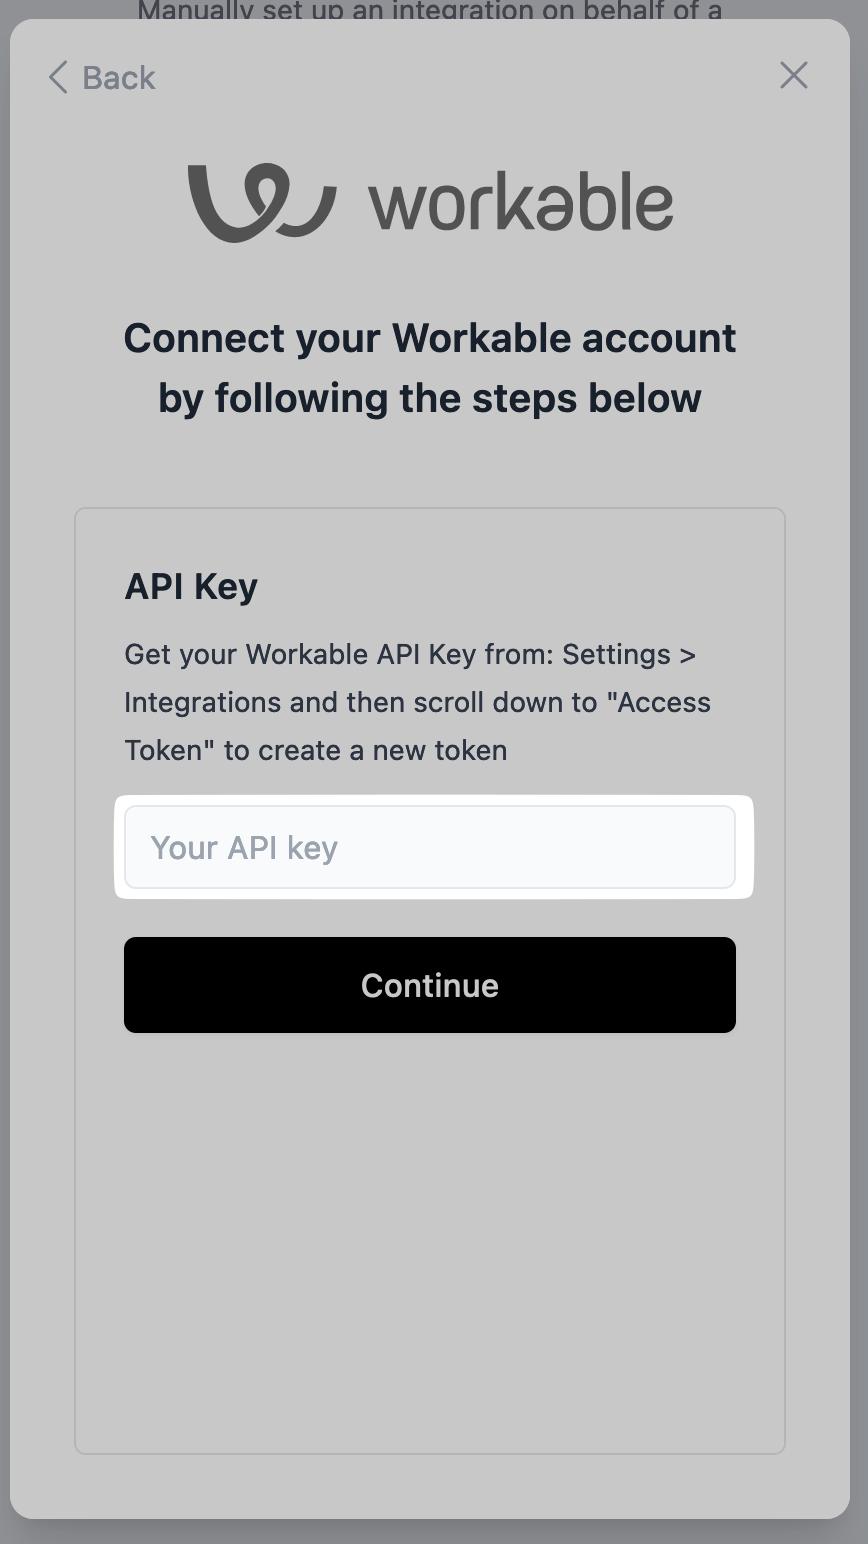Click the partially hidden text behind the dialog

430,11
